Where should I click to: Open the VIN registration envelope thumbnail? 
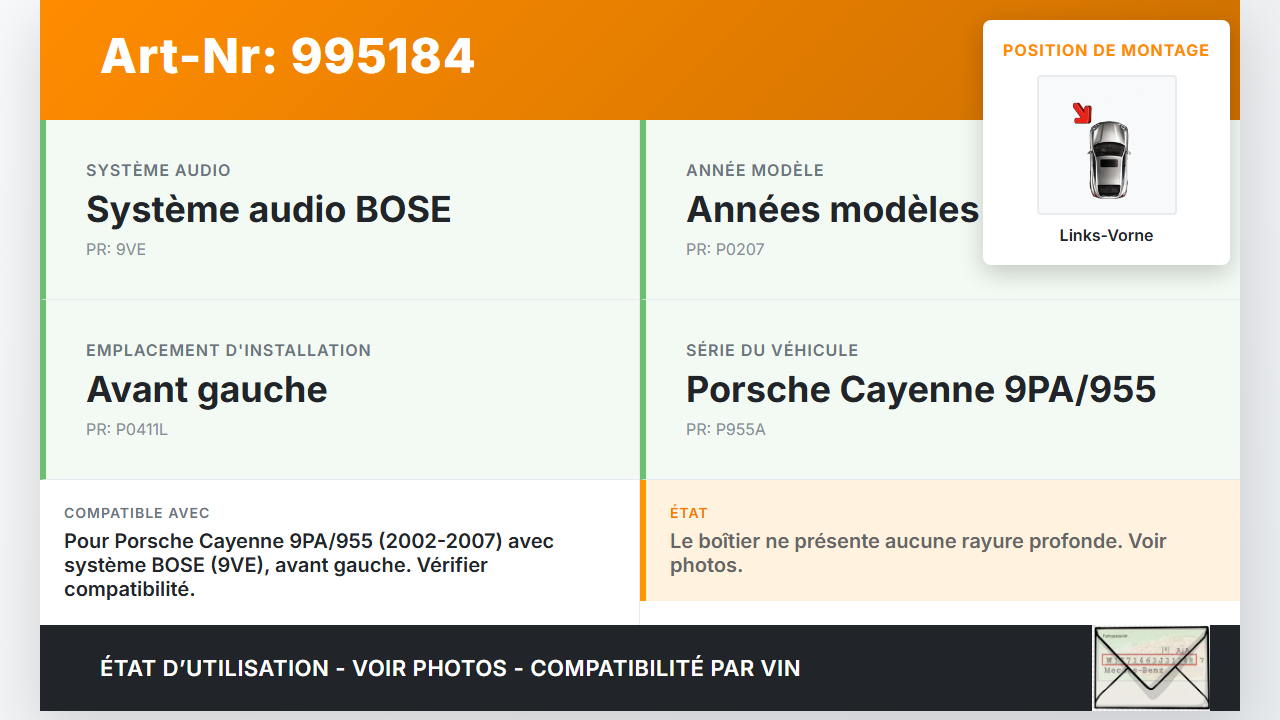point(1151,667)
